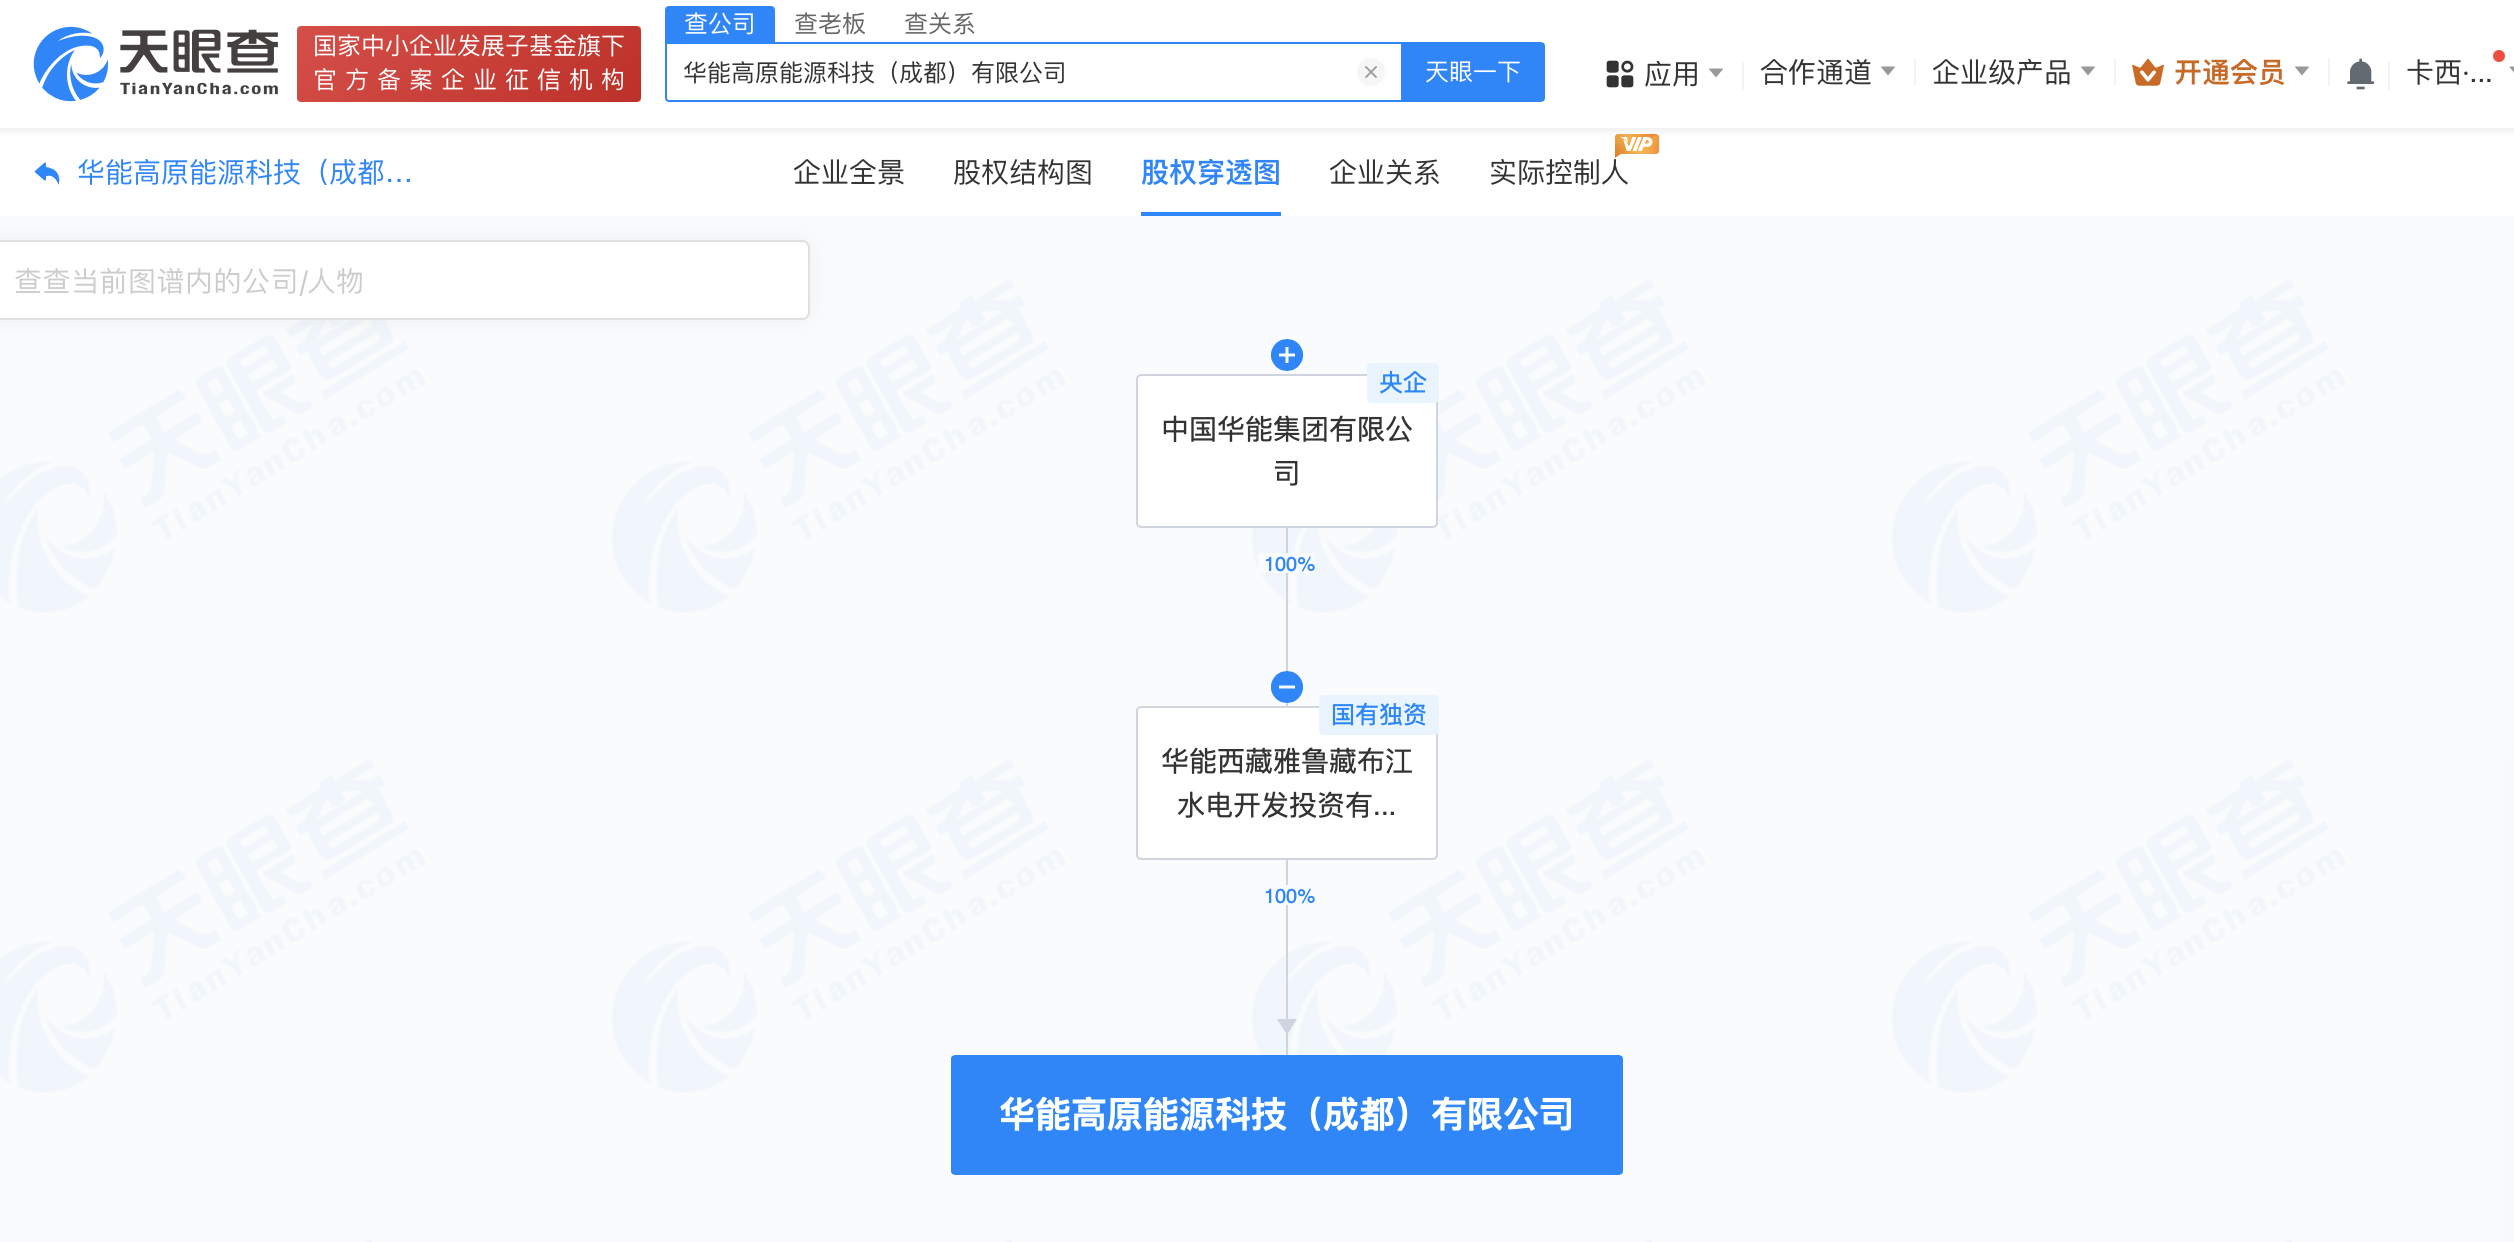Clear the search box using the X icon
The image size is (2514, 1242).
[x=1370, y=71]
